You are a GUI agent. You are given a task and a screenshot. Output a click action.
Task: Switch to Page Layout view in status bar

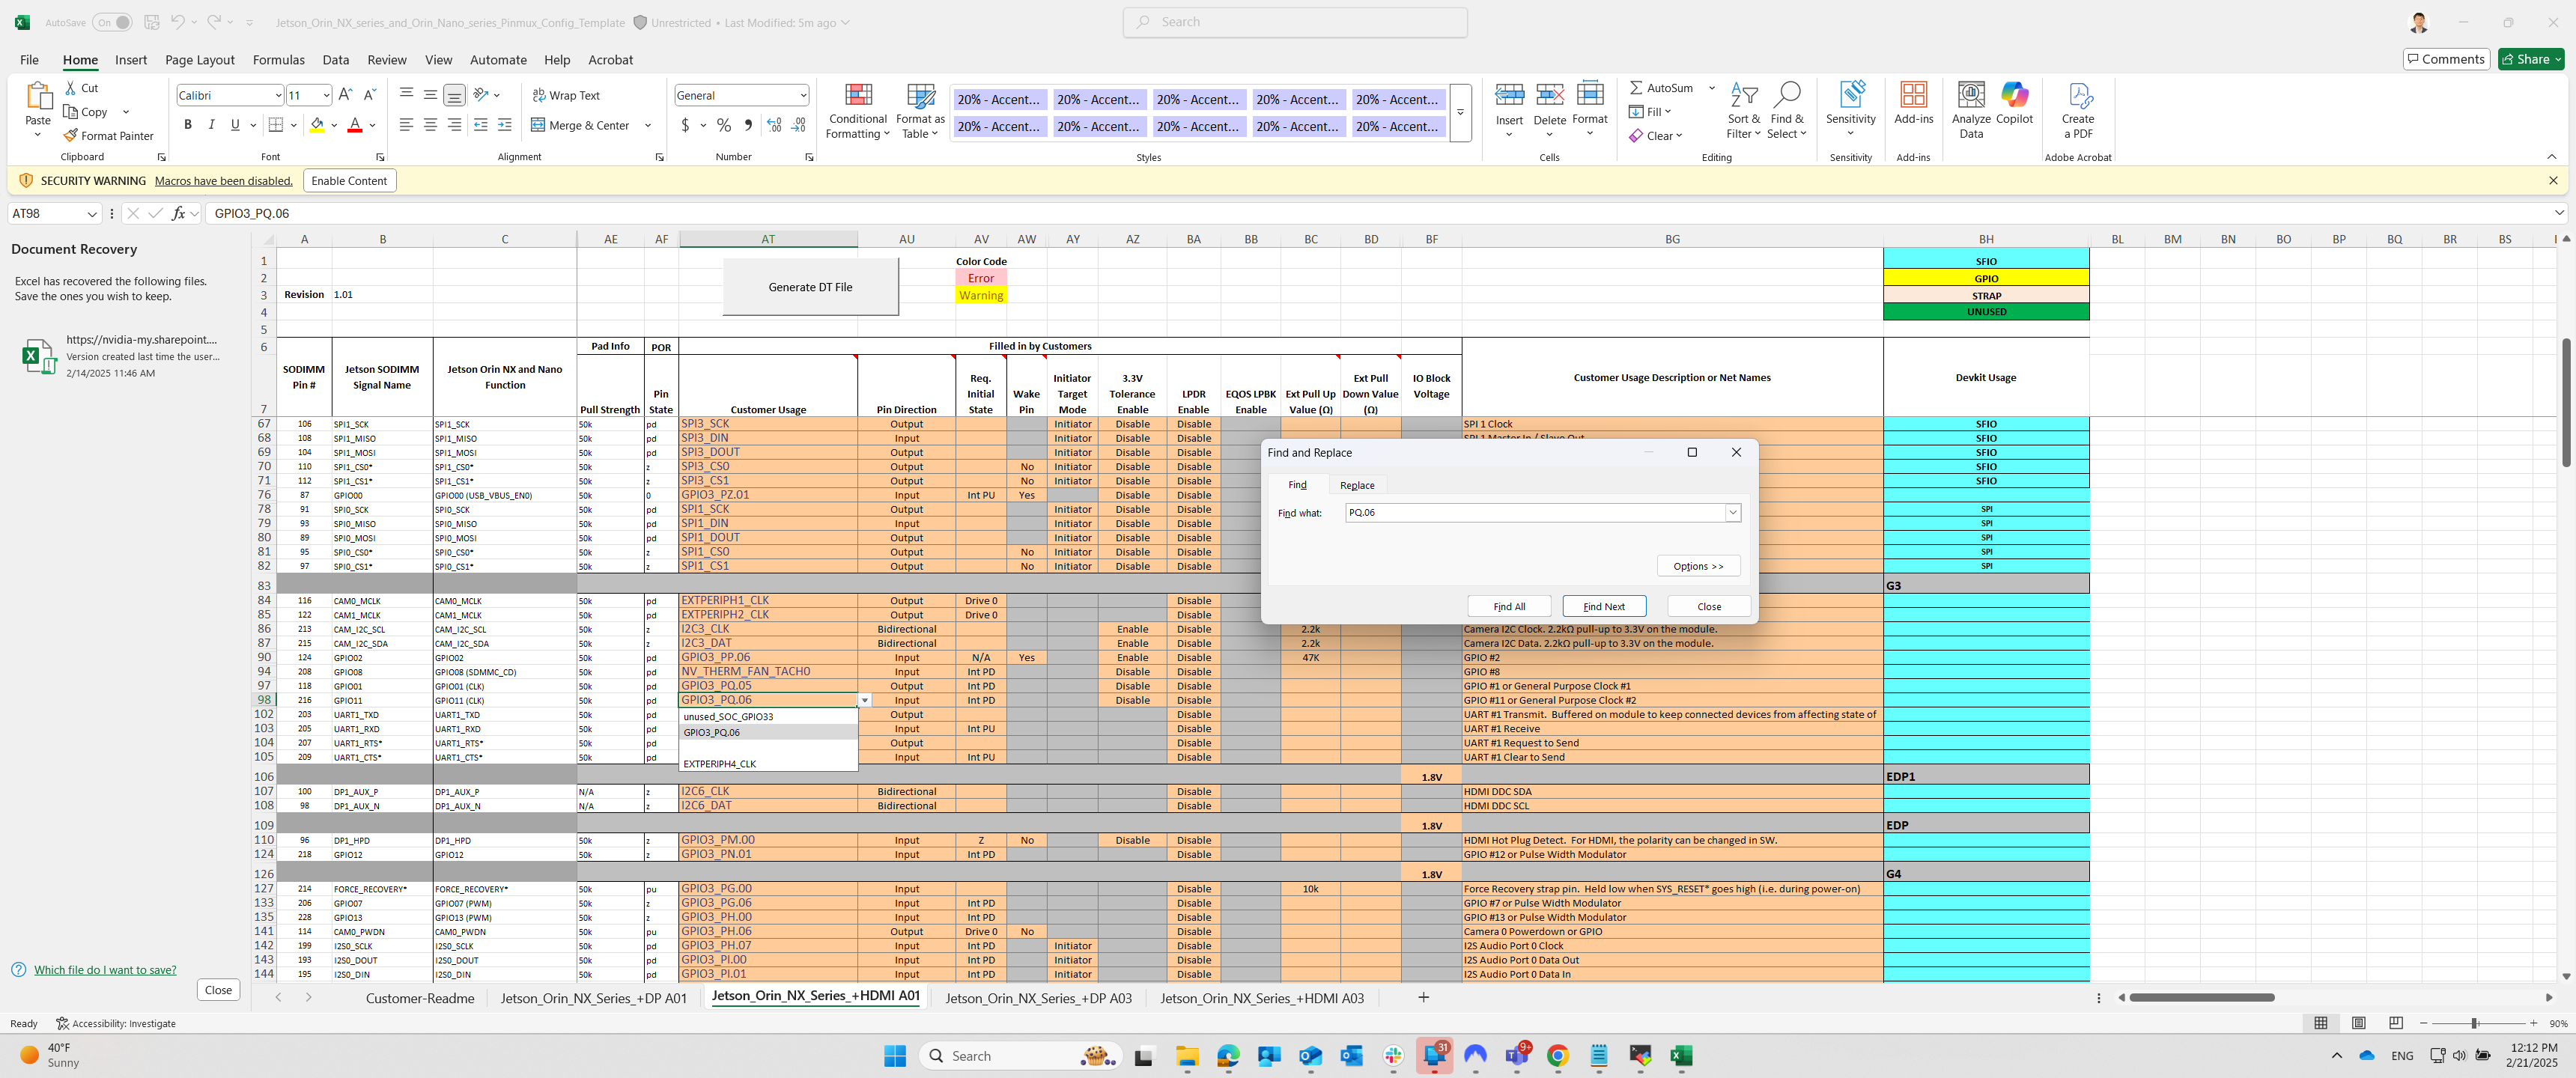coord(2358,1023)
